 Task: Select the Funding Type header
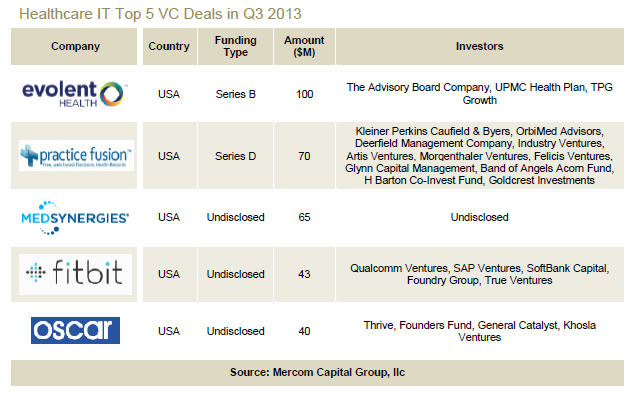click(x=236, y=46)
